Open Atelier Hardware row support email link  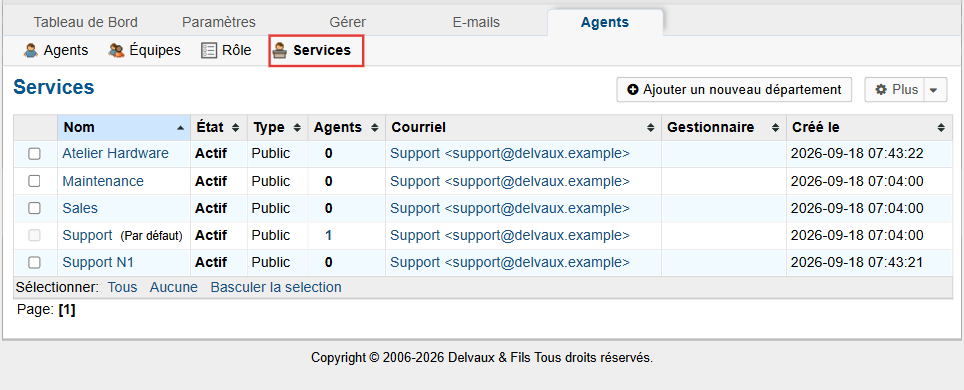(510, 154)
